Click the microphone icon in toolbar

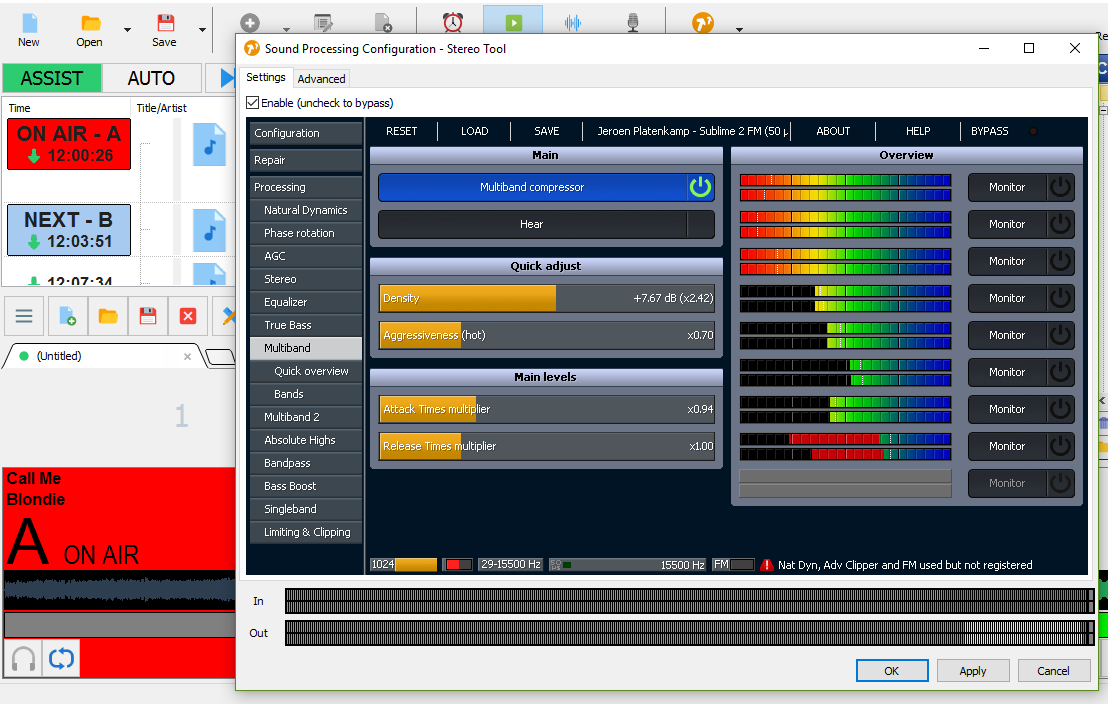point(632,23)
